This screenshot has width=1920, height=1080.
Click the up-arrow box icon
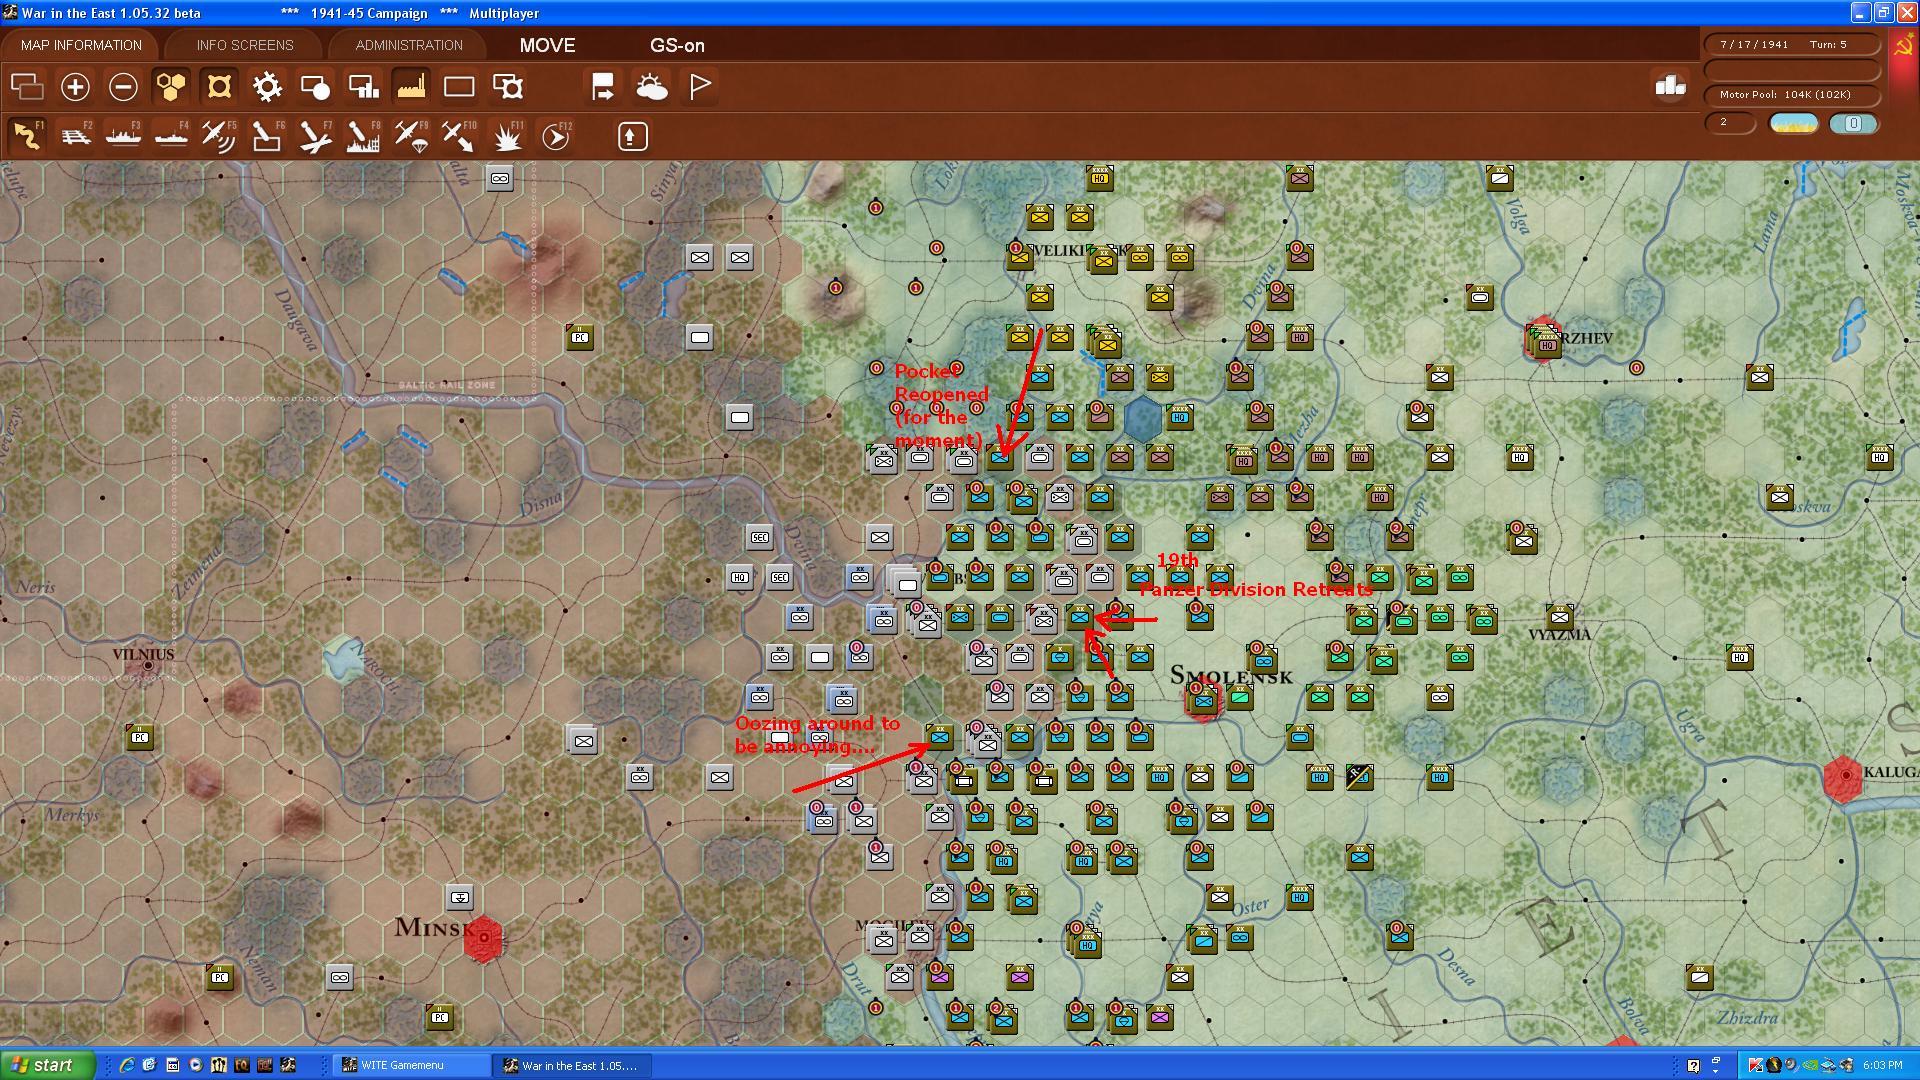632,136
